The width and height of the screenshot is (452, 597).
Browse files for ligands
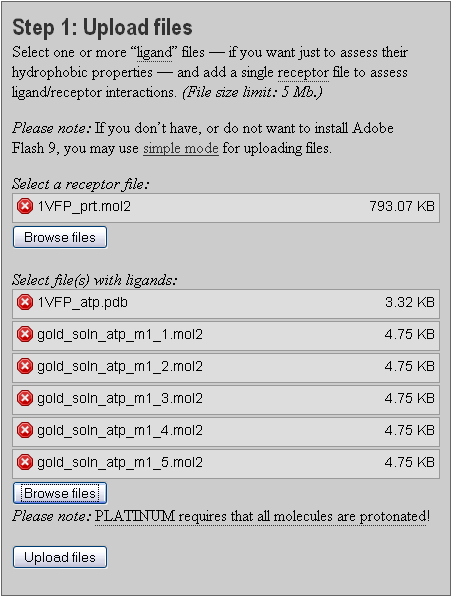pos(60,493)
